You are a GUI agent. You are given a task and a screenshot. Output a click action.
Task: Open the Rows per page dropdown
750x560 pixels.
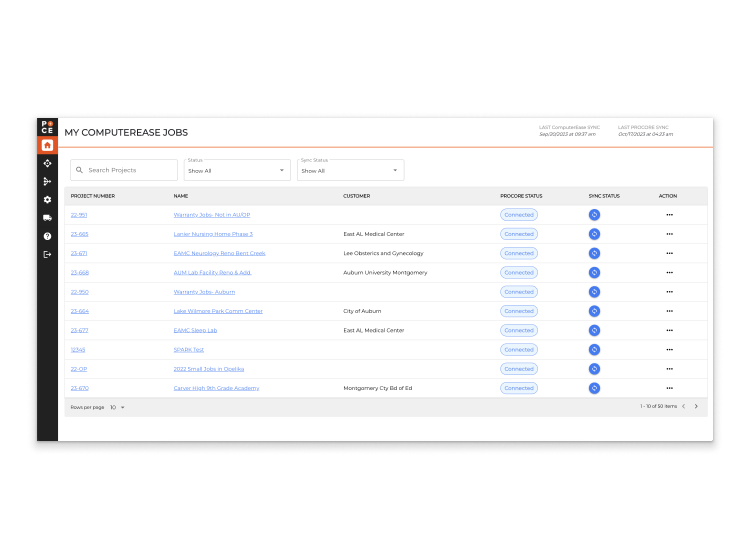pos(117,407)
